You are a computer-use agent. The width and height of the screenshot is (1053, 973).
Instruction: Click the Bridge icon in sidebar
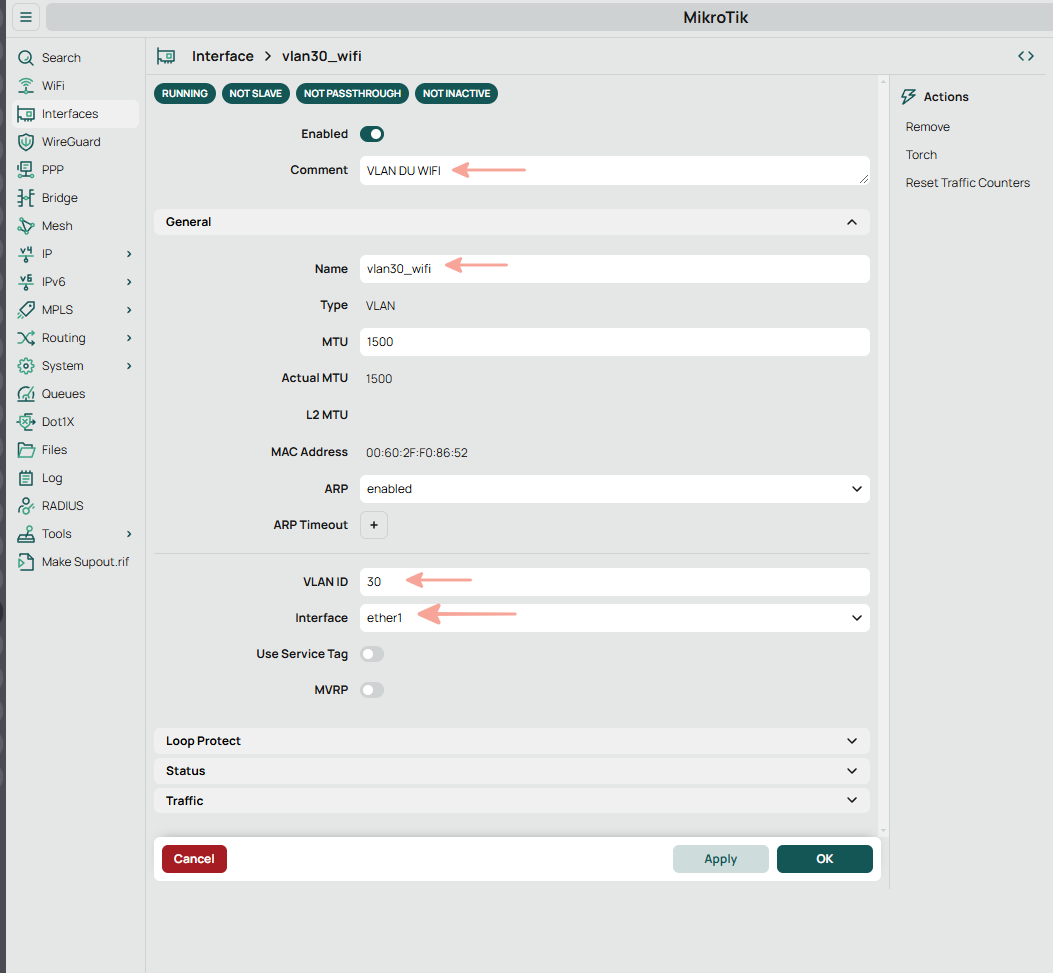click(x=26, y=198)
